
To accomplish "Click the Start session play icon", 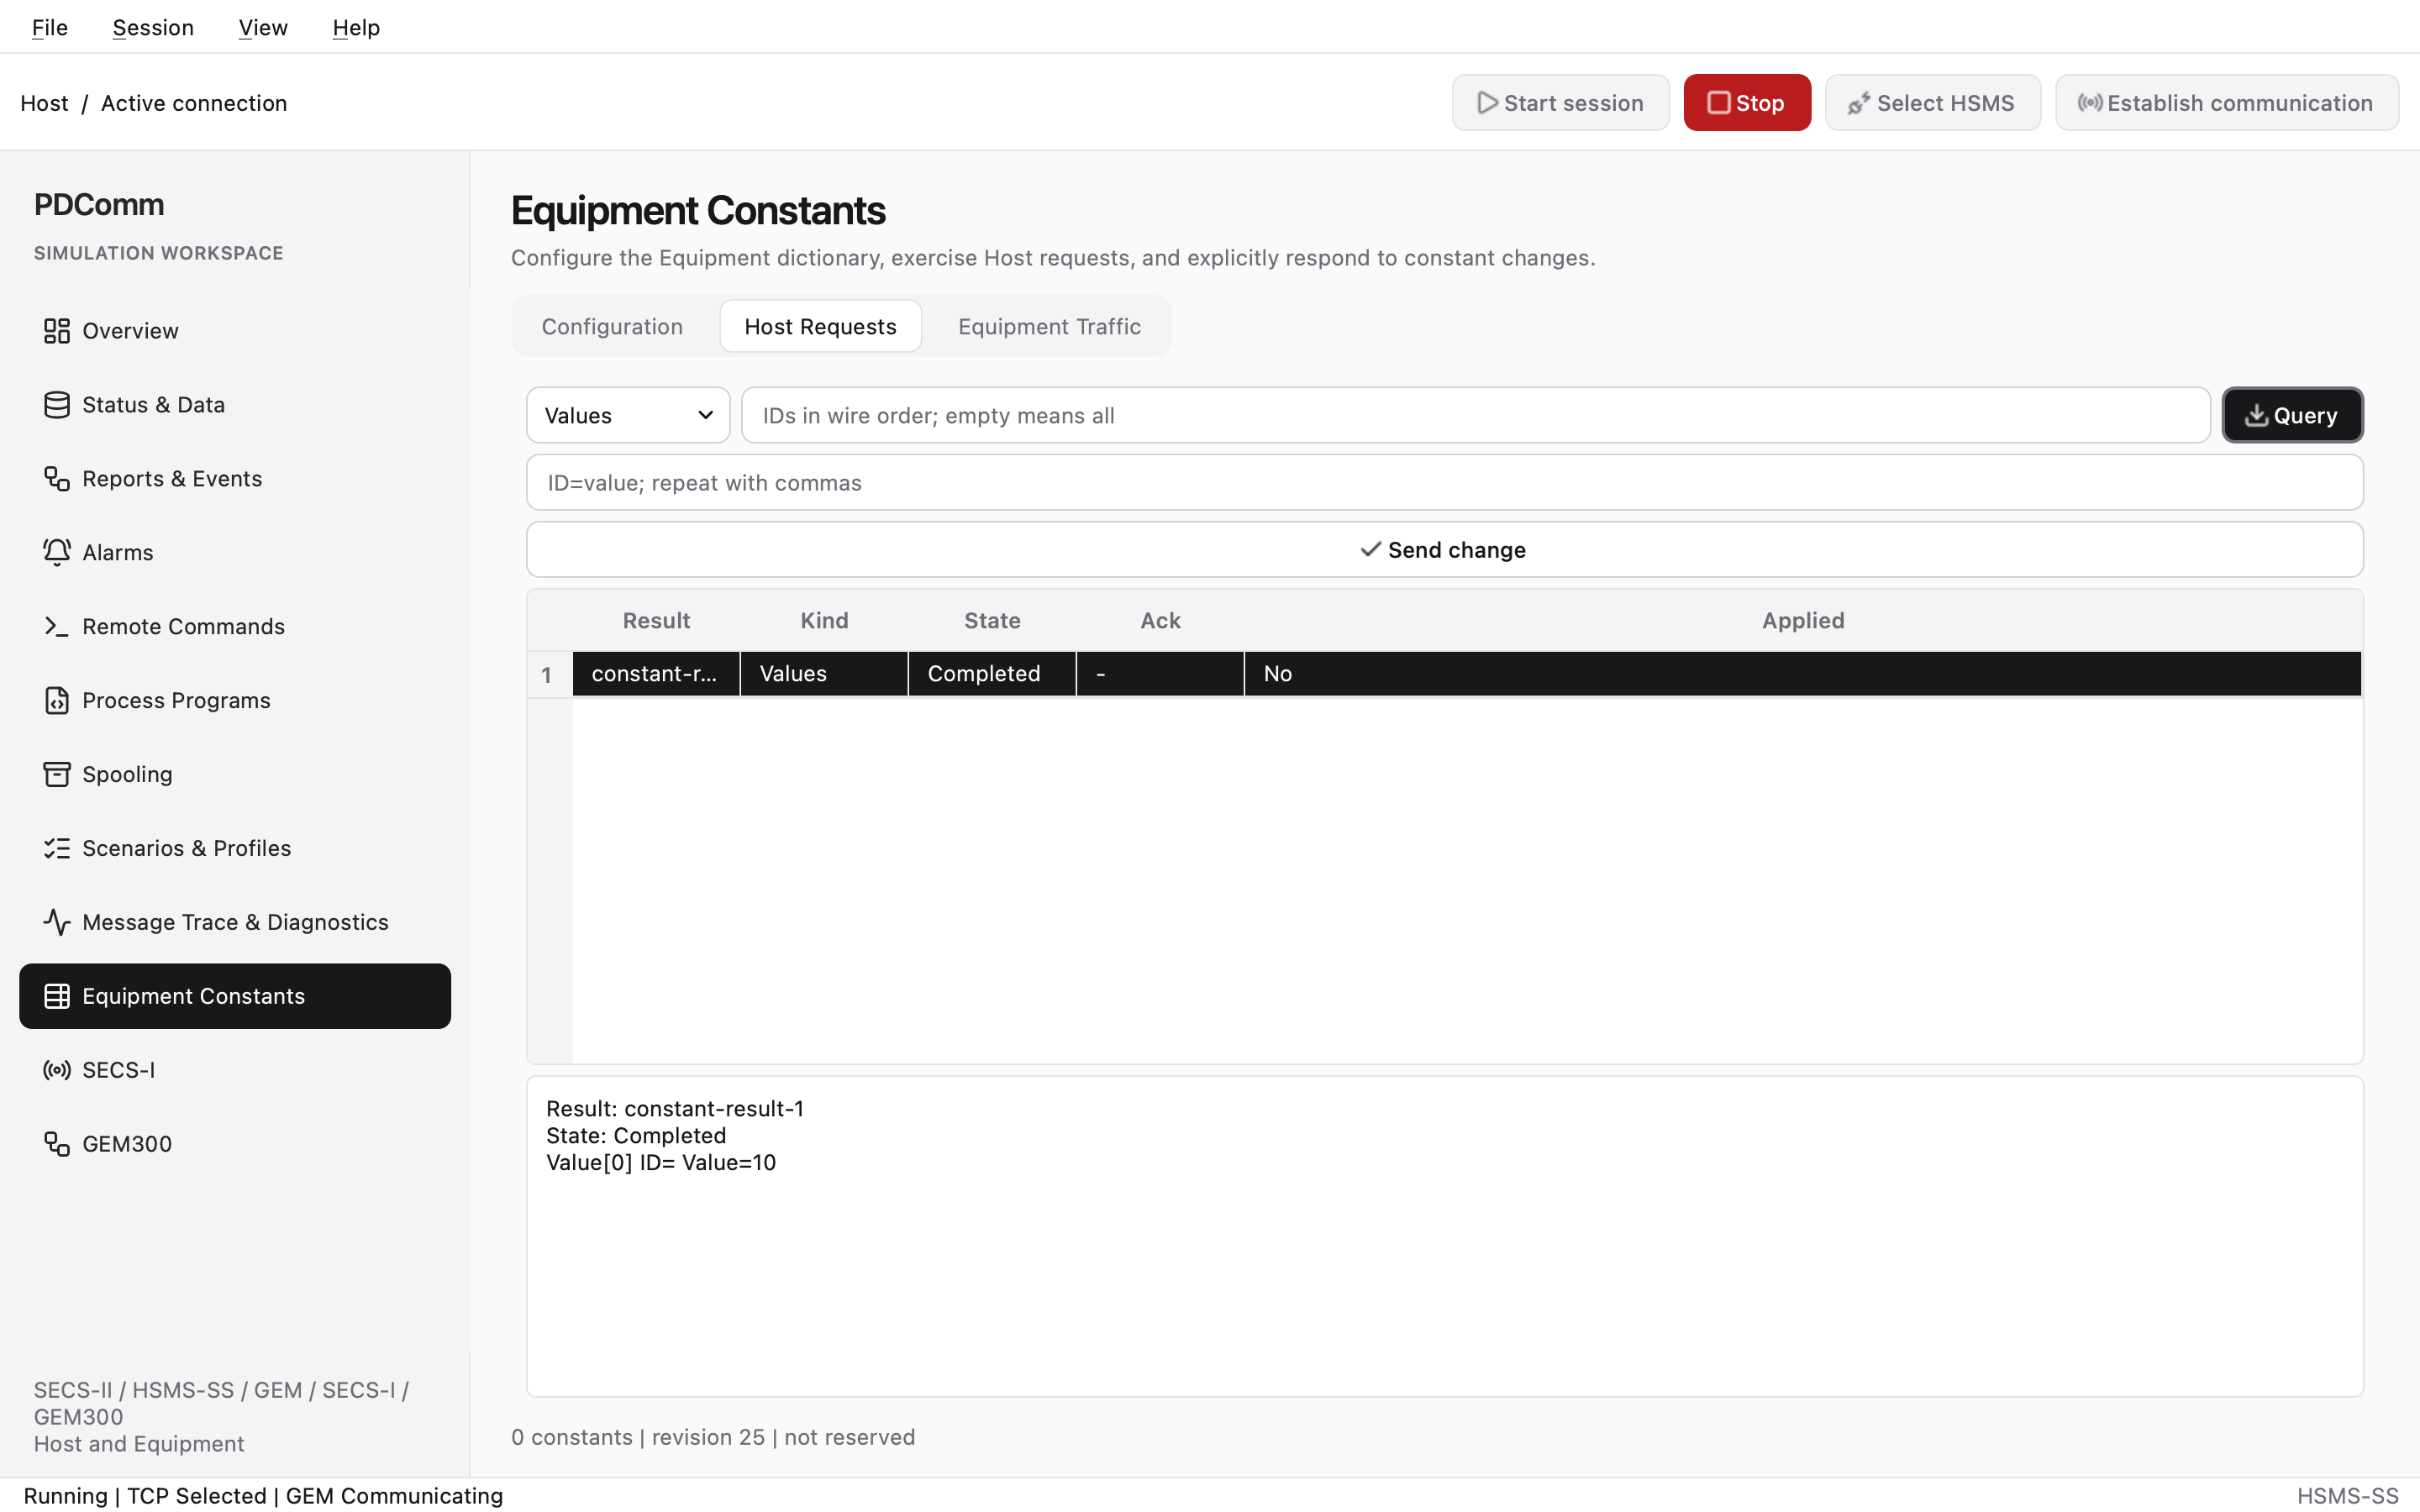I will 1487,103.
